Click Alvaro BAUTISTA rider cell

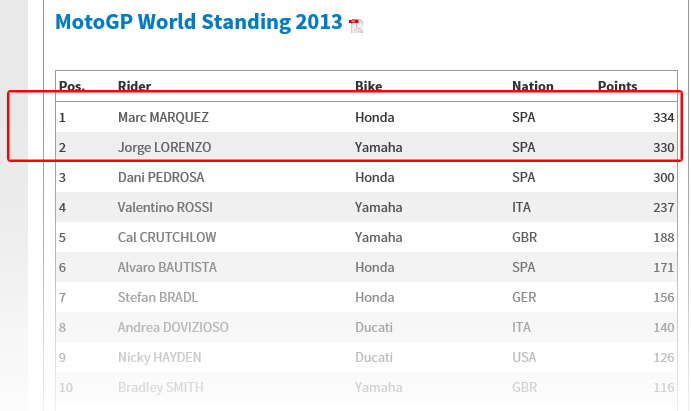pyautogui.click(x=167, y=267)
